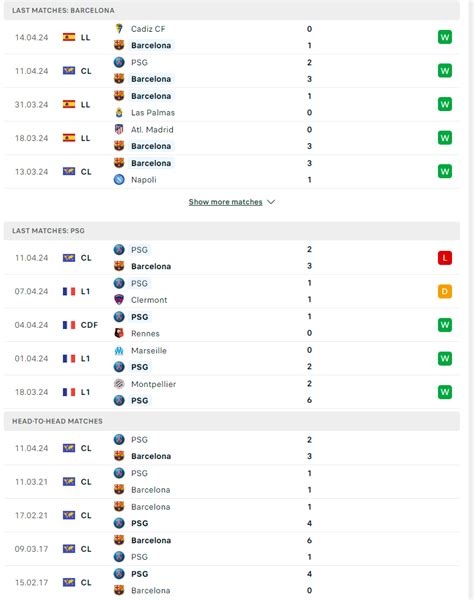
Task: Click the Atl. Madrid club crest icon
Action: tap(119, 129)
